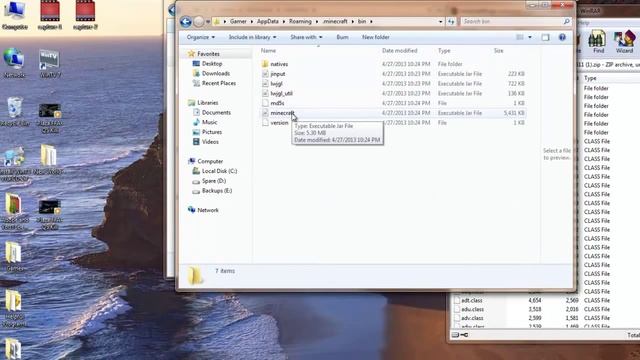Expand the address bar history dropdown

coord(440,21)
